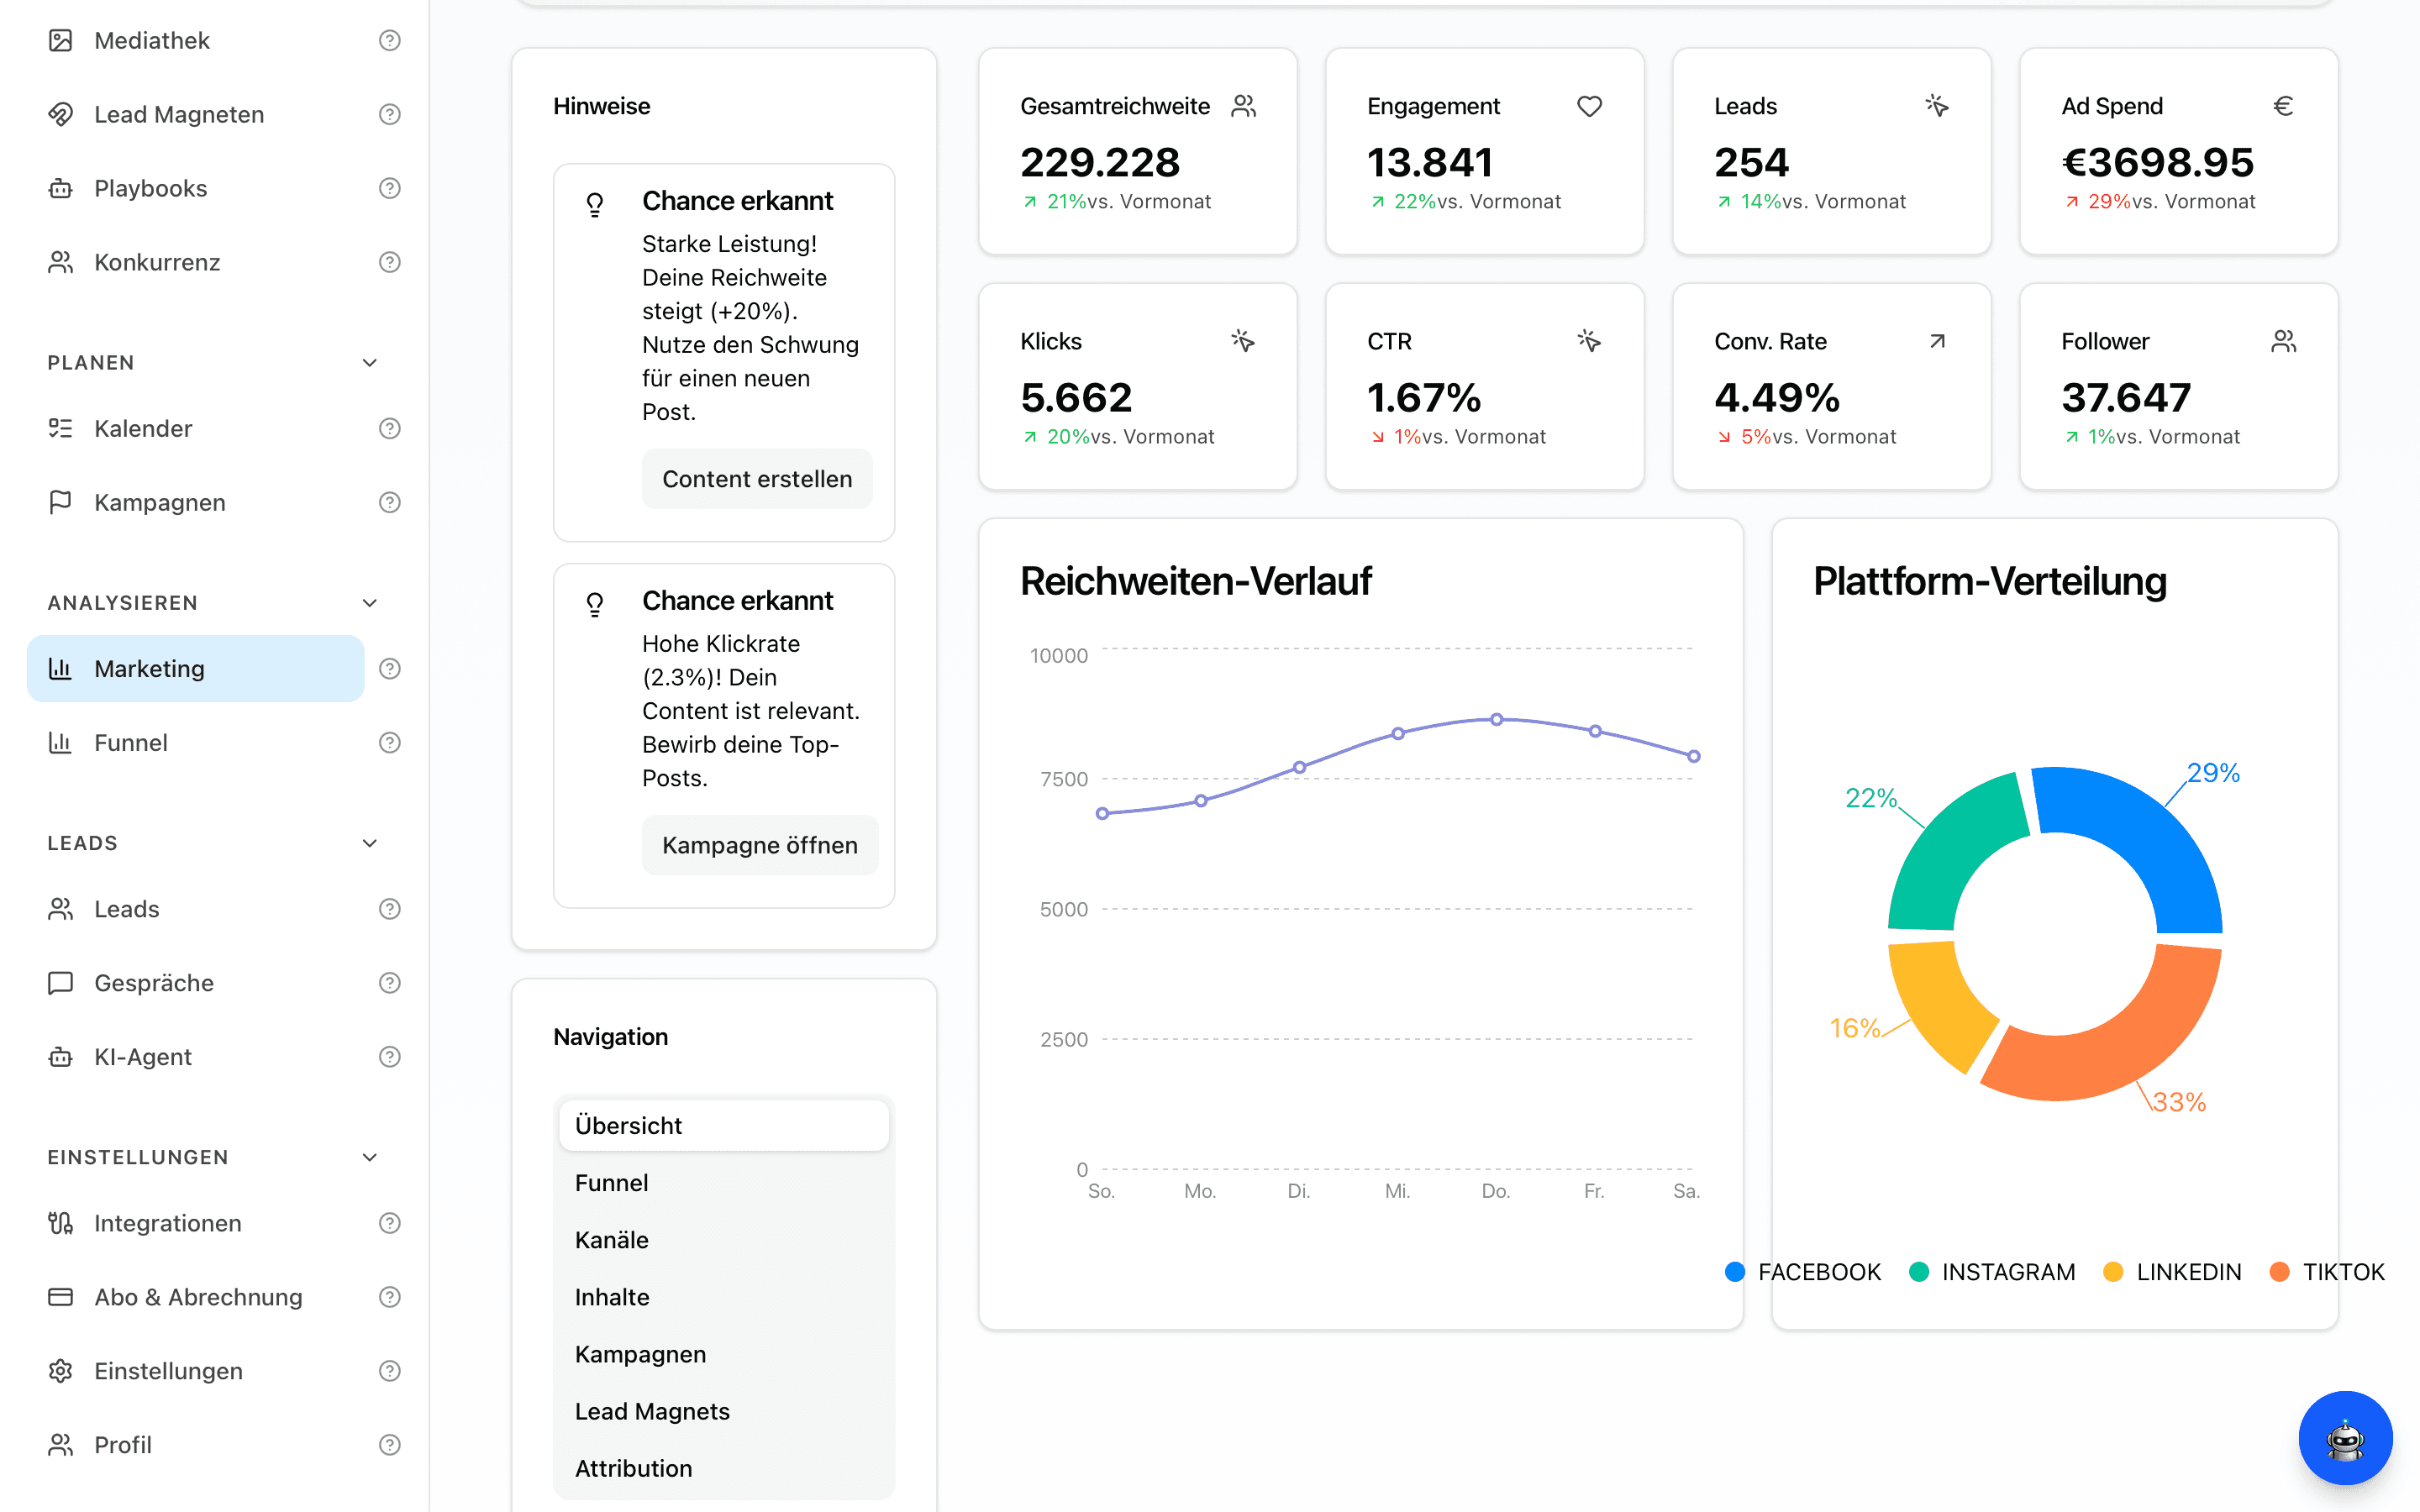Select Kampagnen in the Navigation panel

point(724,1354)
